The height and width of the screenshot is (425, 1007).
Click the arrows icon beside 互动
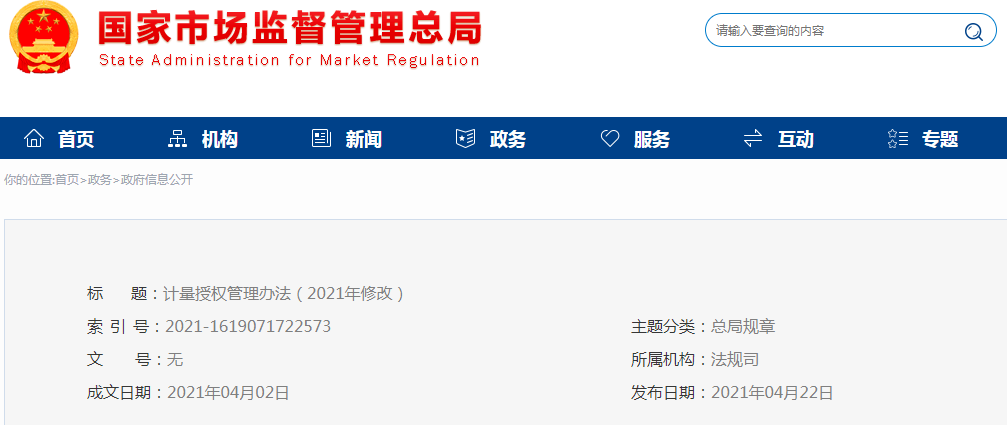point(753,138)
